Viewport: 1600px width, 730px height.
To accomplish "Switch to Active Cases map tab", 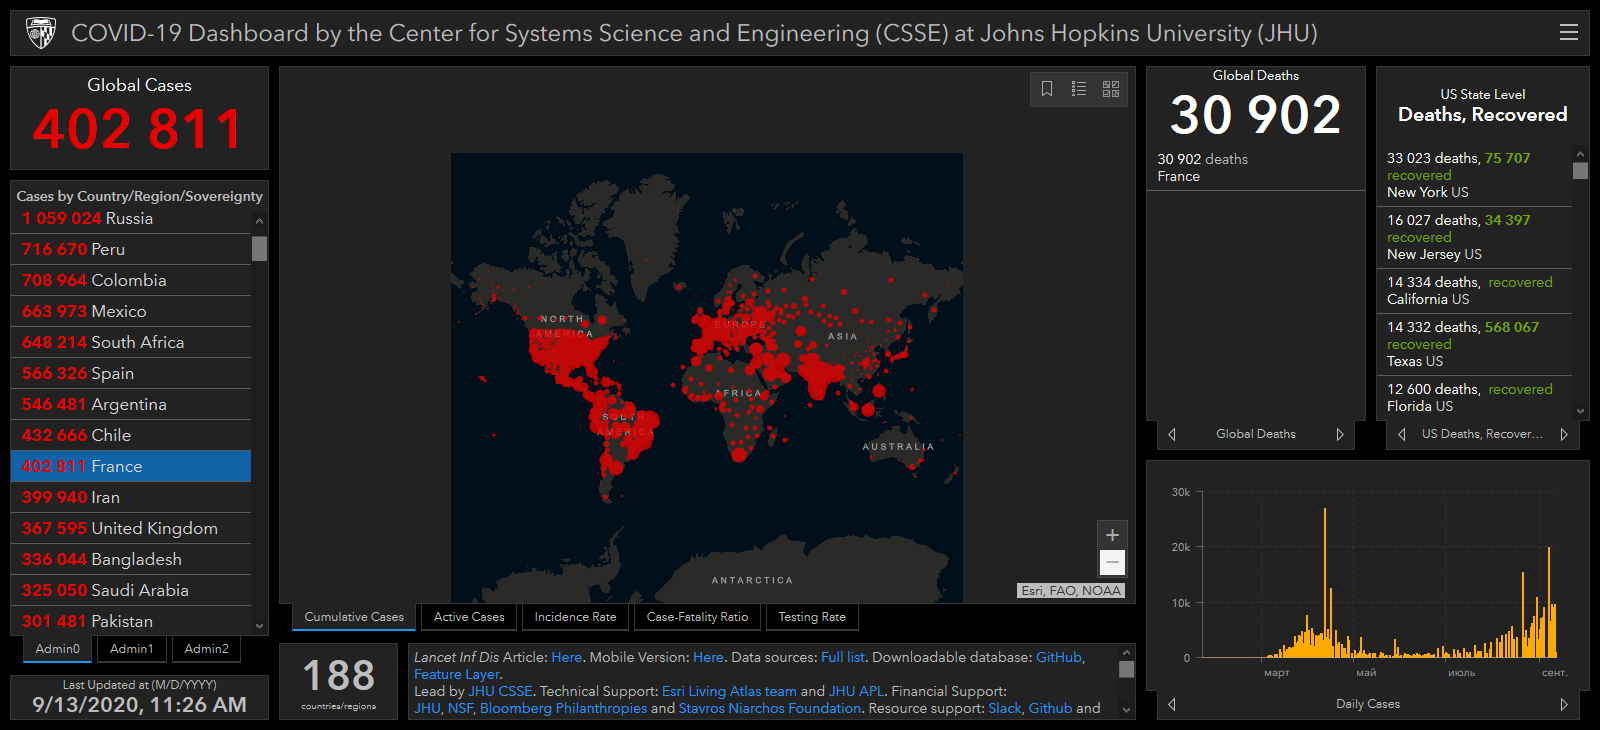I will point(469,617).
